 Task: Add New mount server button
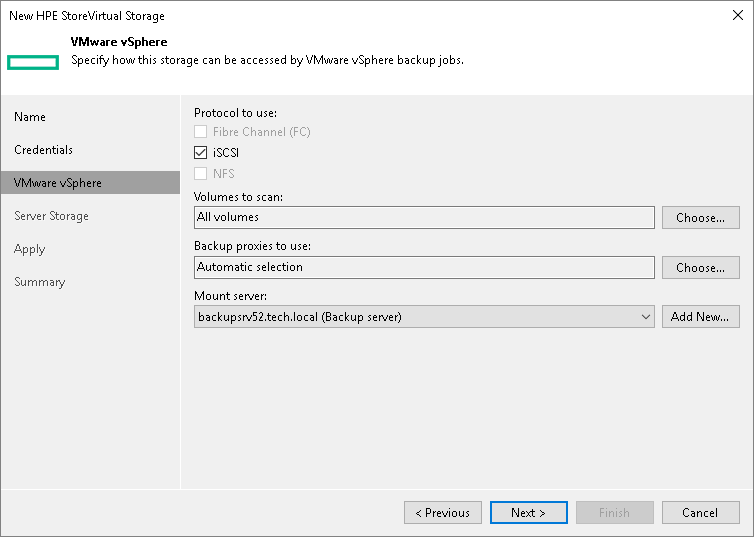[x=701, y=317]
